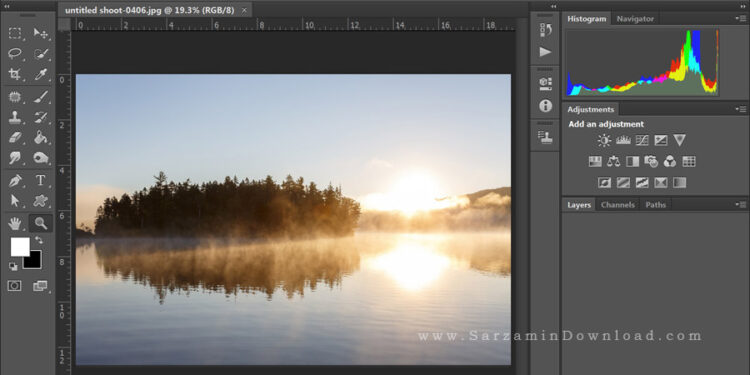
Task: Add an Exposure adjustment
Action: (x=661, y=140)
